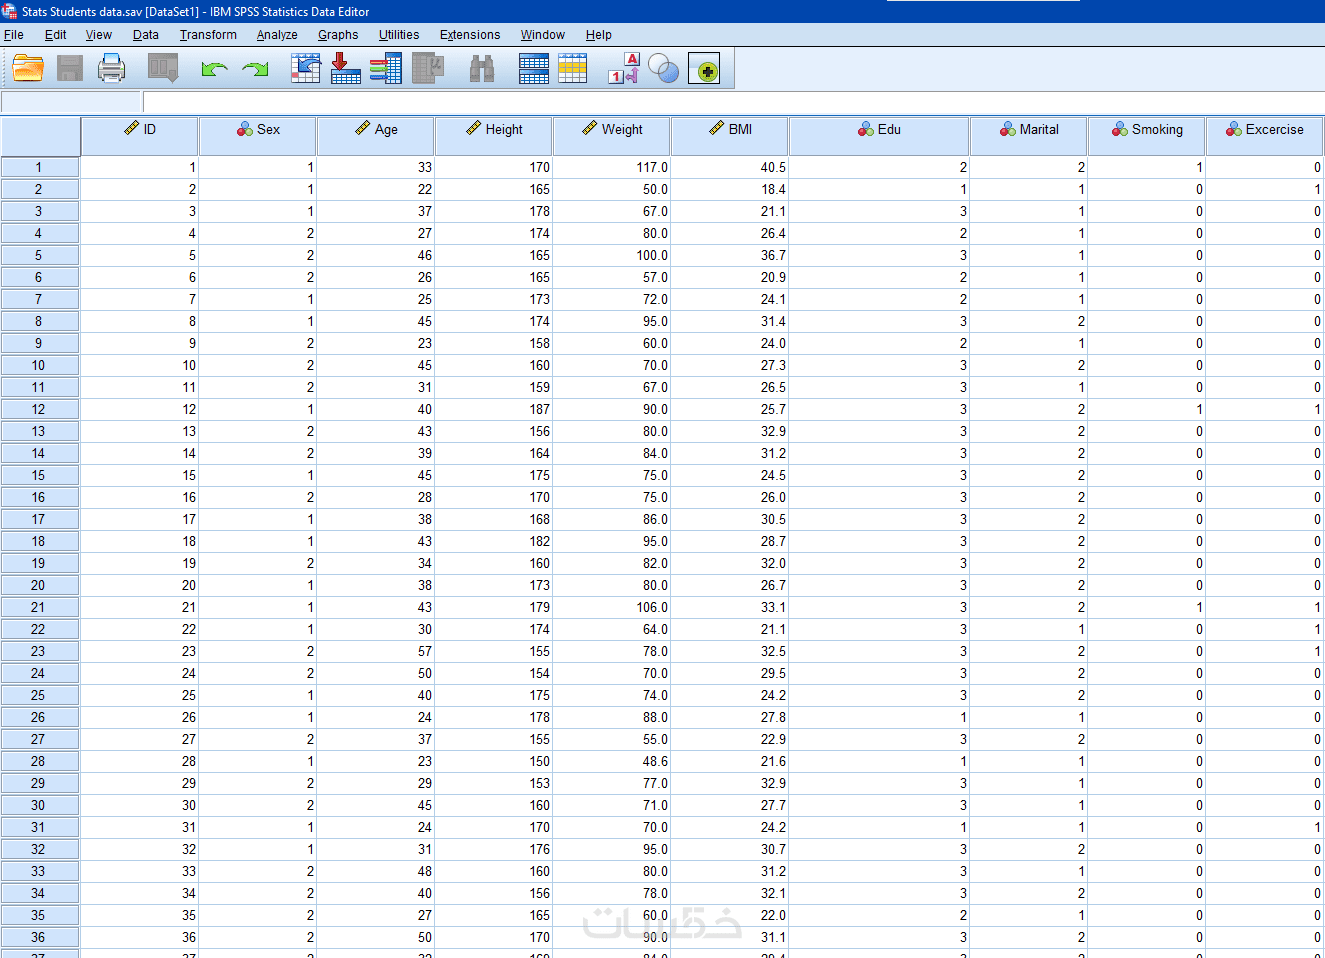1325x958 pixels.
Task: Click the Run descriptive statistics icon
Action: coord(428,69)
